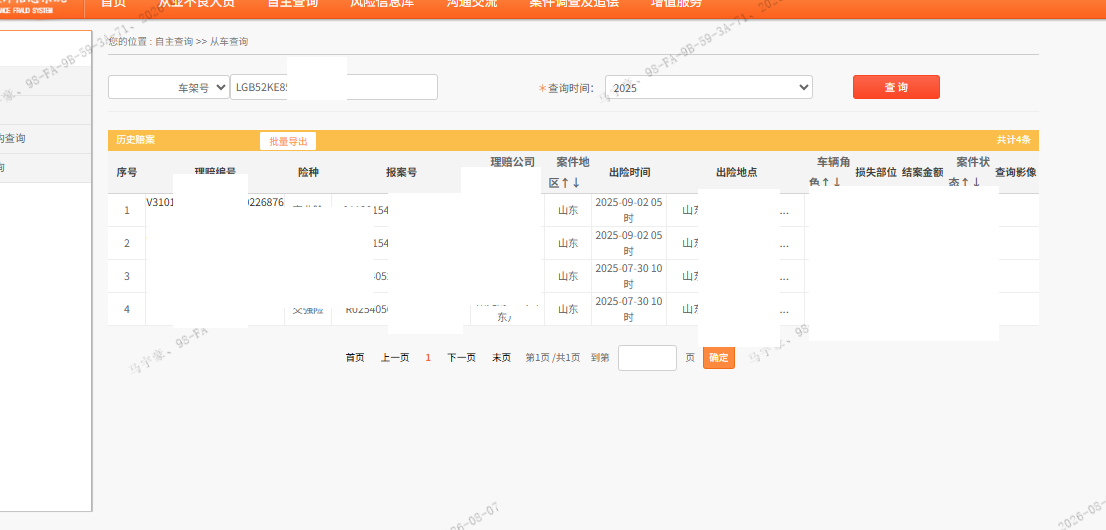Sort 案件地区 column ascending with up arrow
This screenshot has width=1106, height=530.
click(x=565, y=183)
